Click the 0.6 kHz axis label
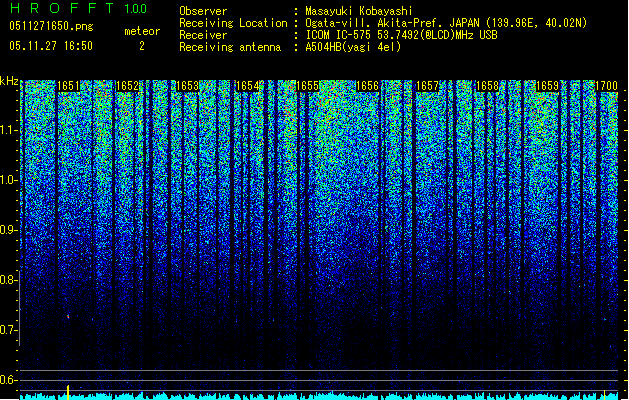Image resolution: width=629 pixels, height=400 pixels. (9, 380)
